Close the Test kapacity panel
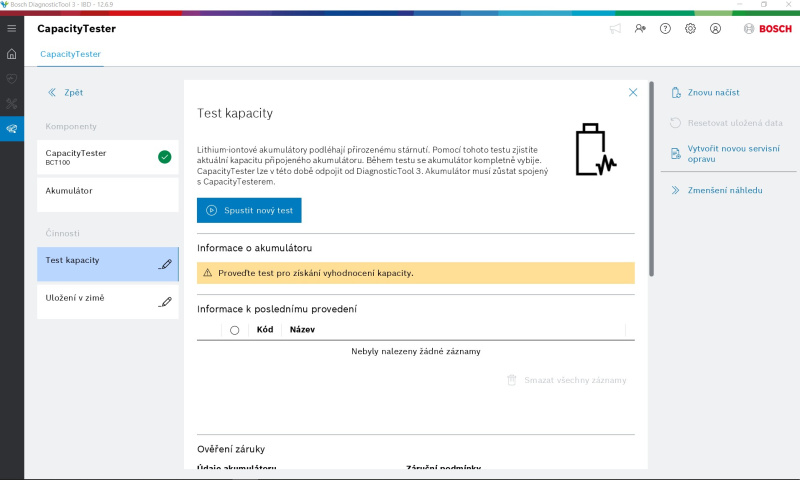 pyautogui.click(x=633, y=92)
